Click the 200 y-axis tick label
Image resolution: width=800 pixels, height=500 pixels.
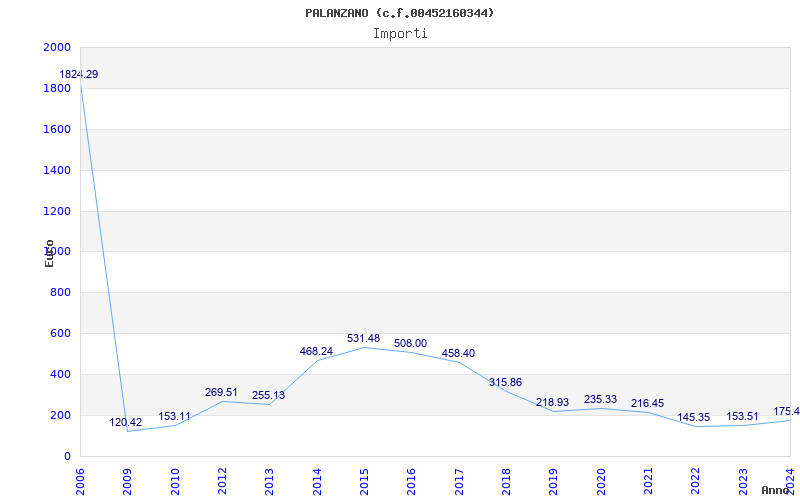[x=60, y=415]
